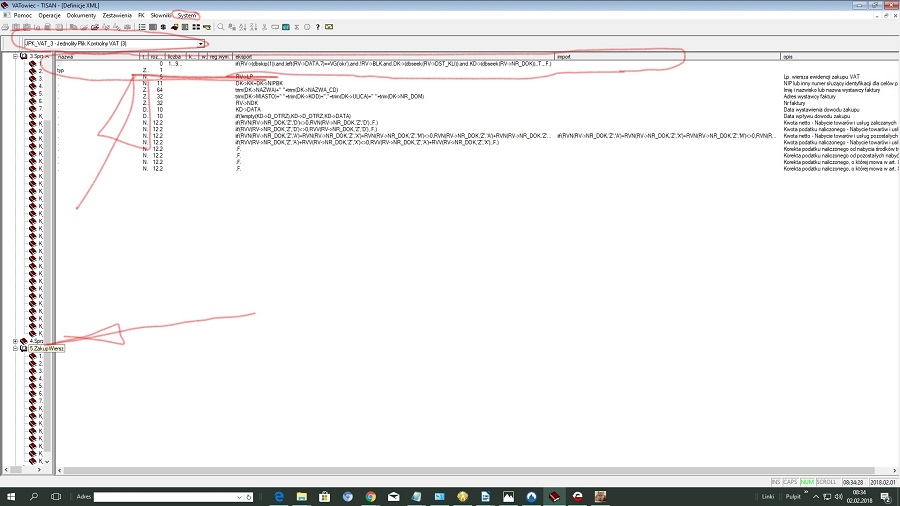Expand the 4.Spr tree node
The width and height of the screenshot is (900, 506).
[15, 341]
